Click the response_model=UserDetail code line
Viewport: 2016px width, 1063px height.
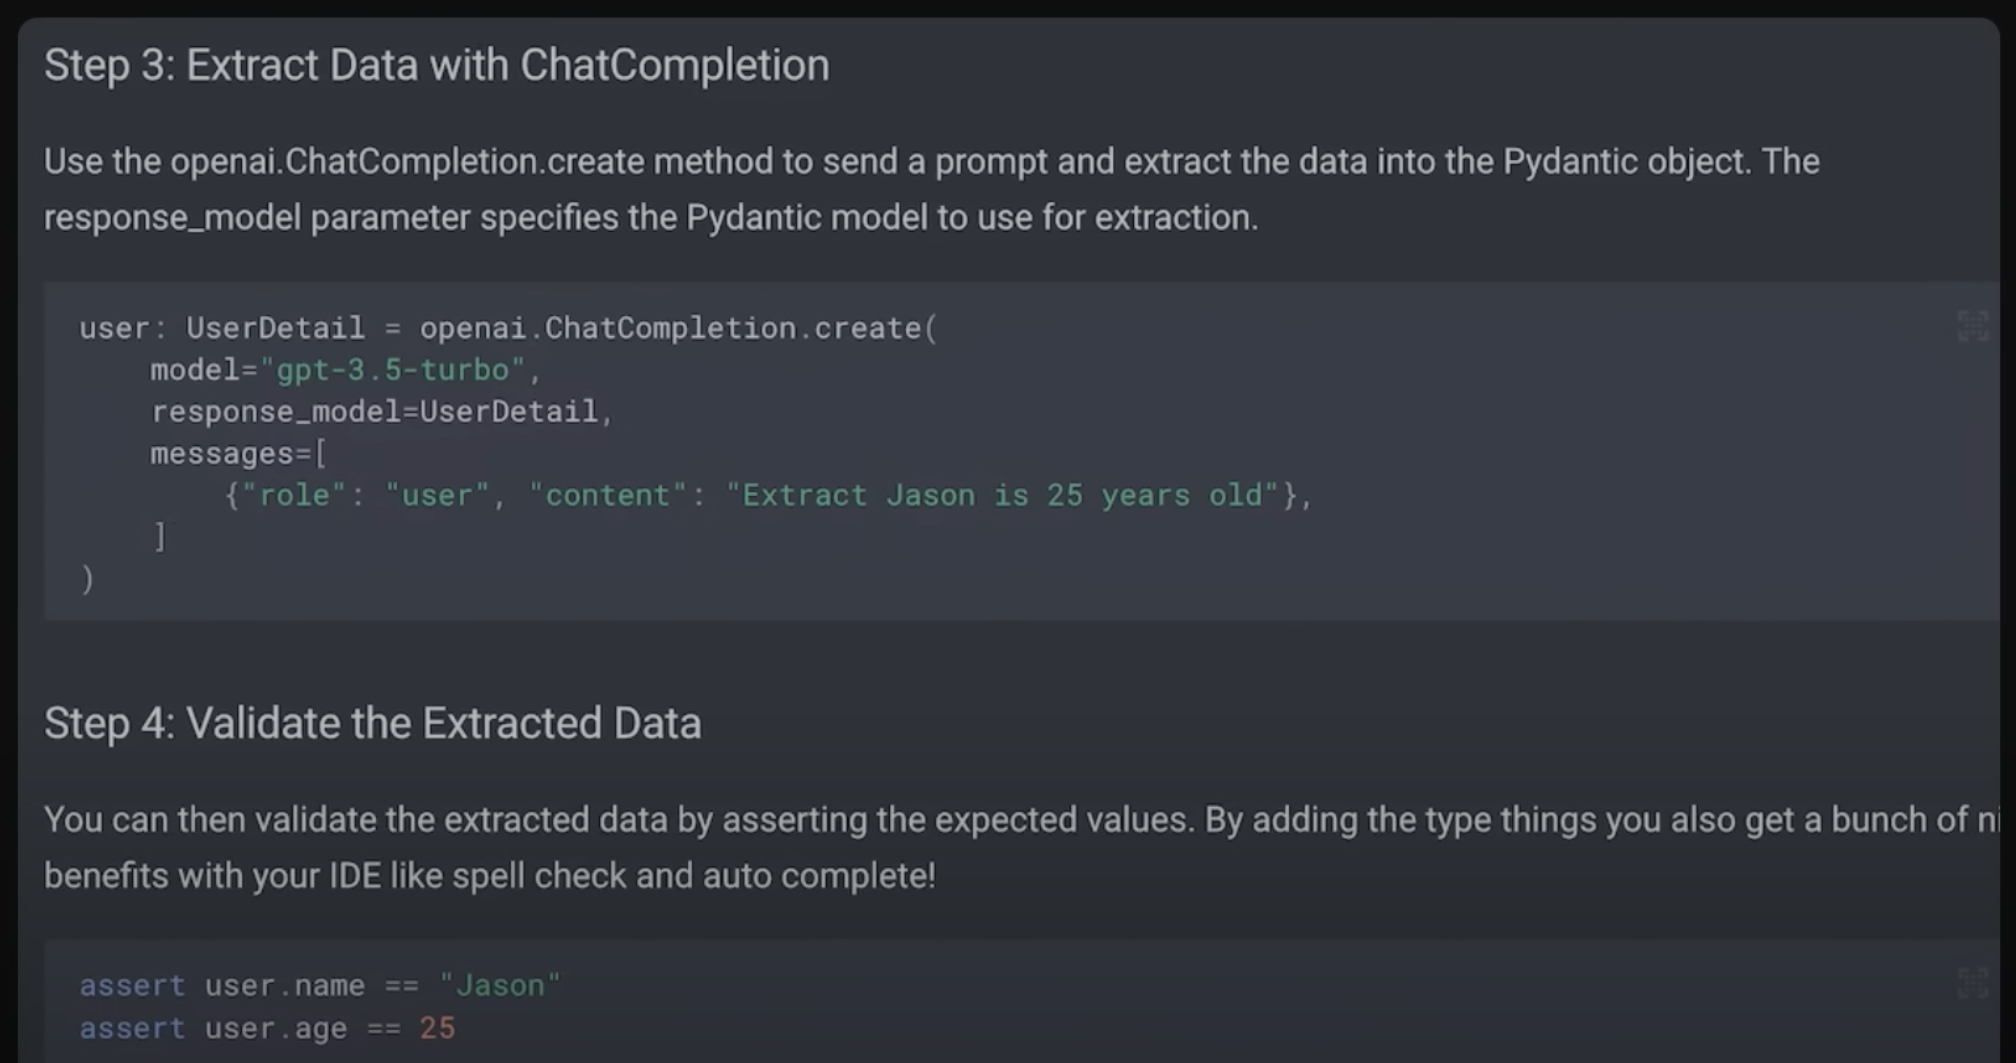point(381,411)
